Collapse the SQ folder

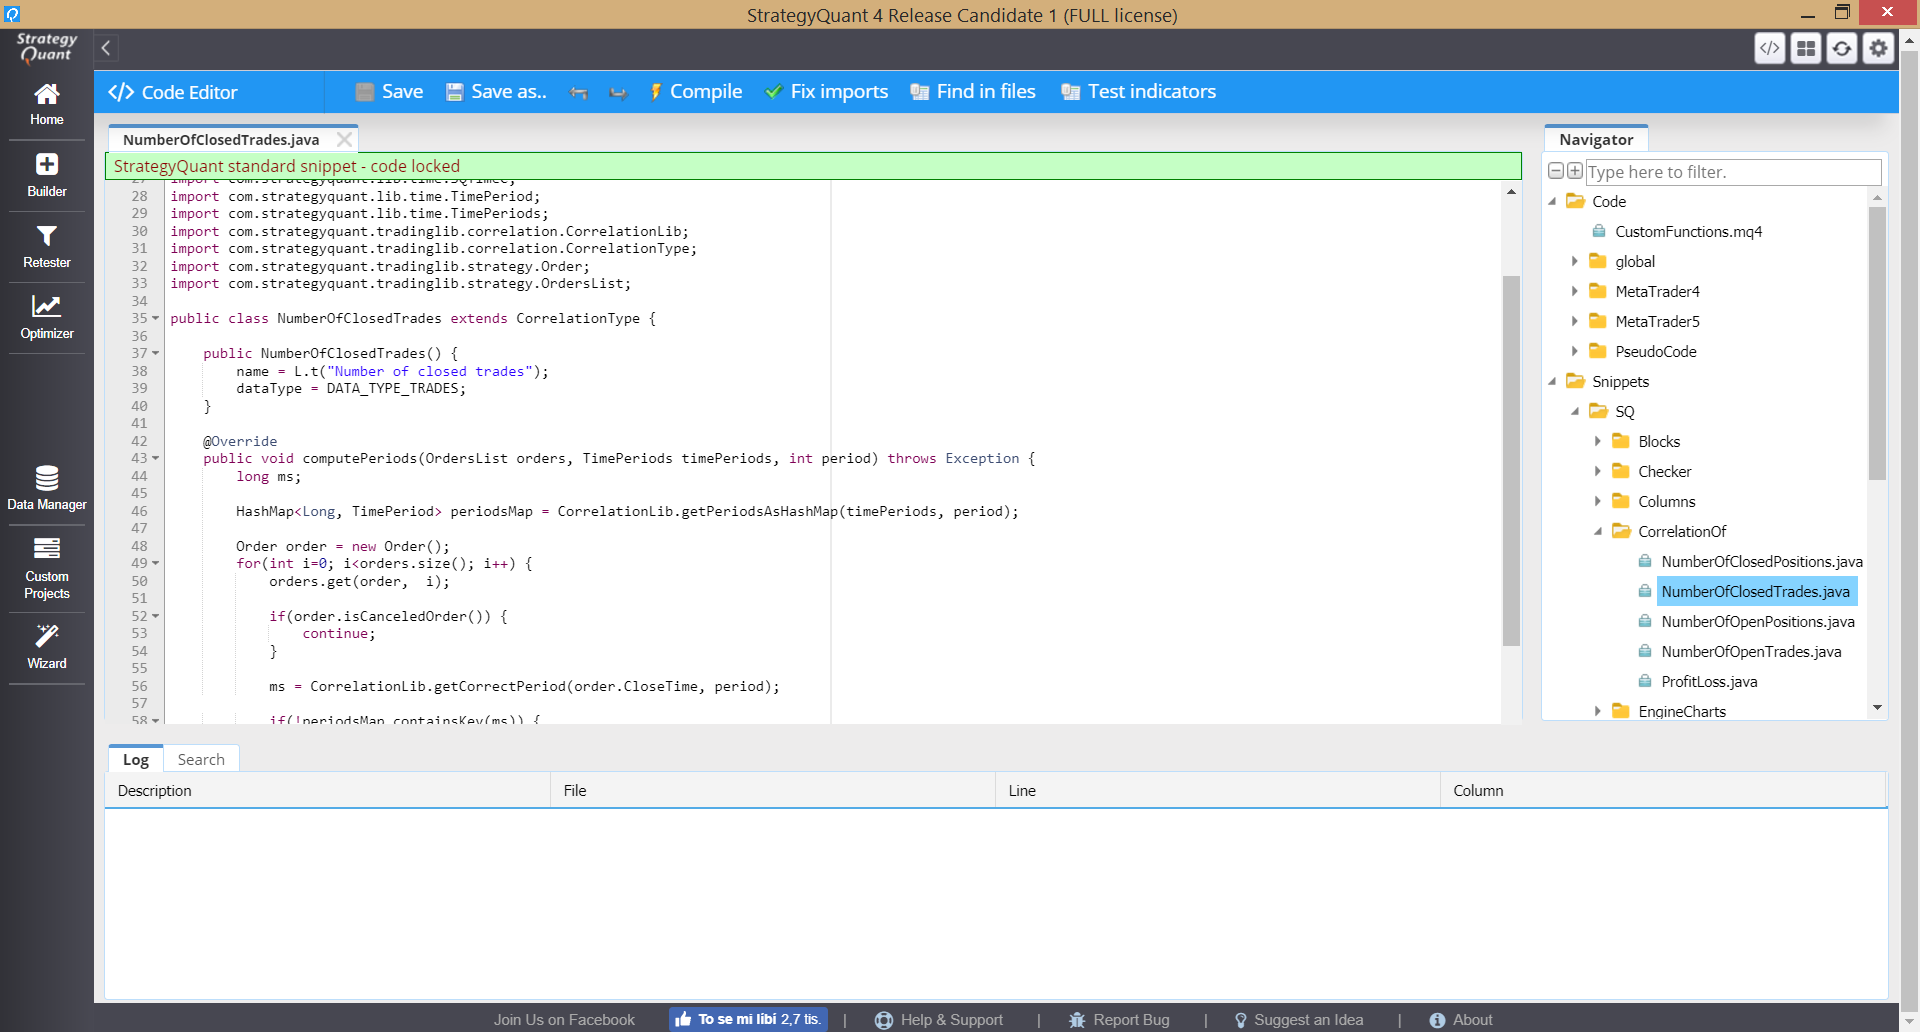tap(1575, 411)
